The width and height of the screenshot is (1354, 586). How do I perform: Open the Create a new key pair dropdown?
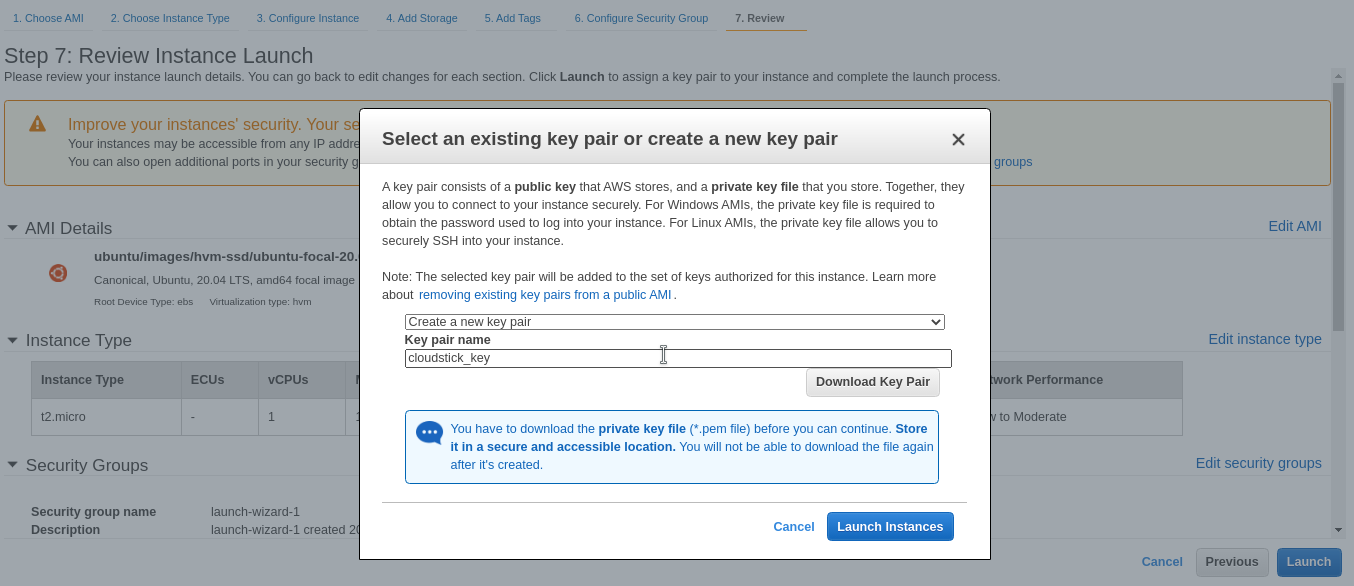(x=674, y=322)
